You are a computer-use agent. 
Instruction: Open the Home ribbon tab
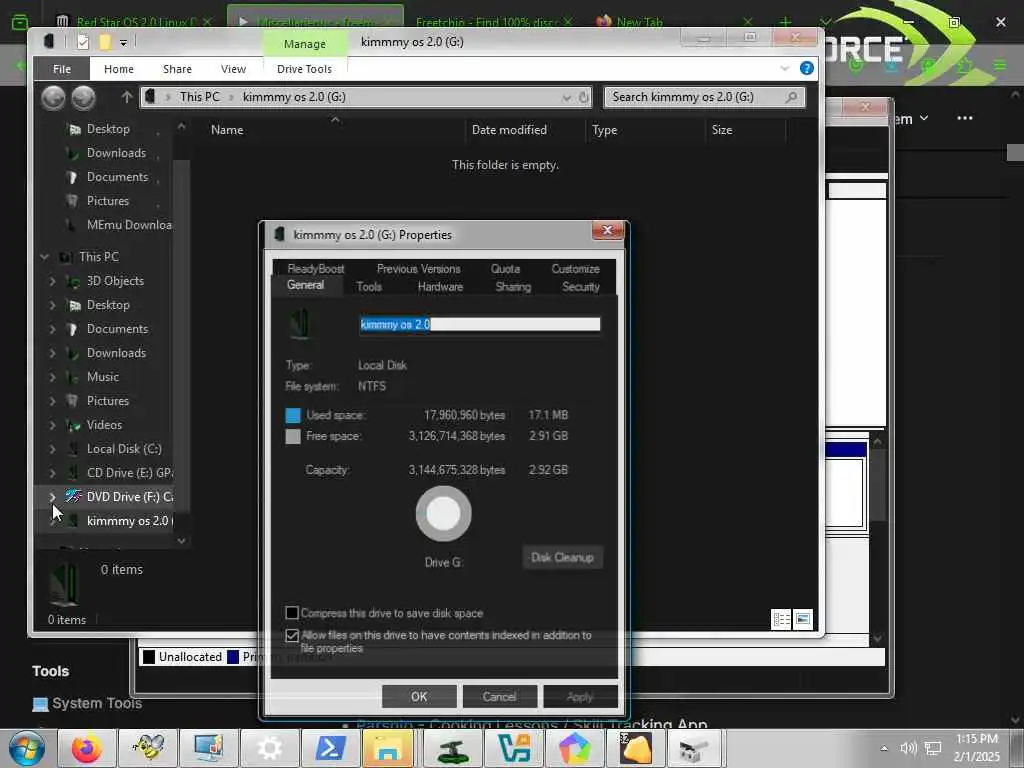point(118,69)
